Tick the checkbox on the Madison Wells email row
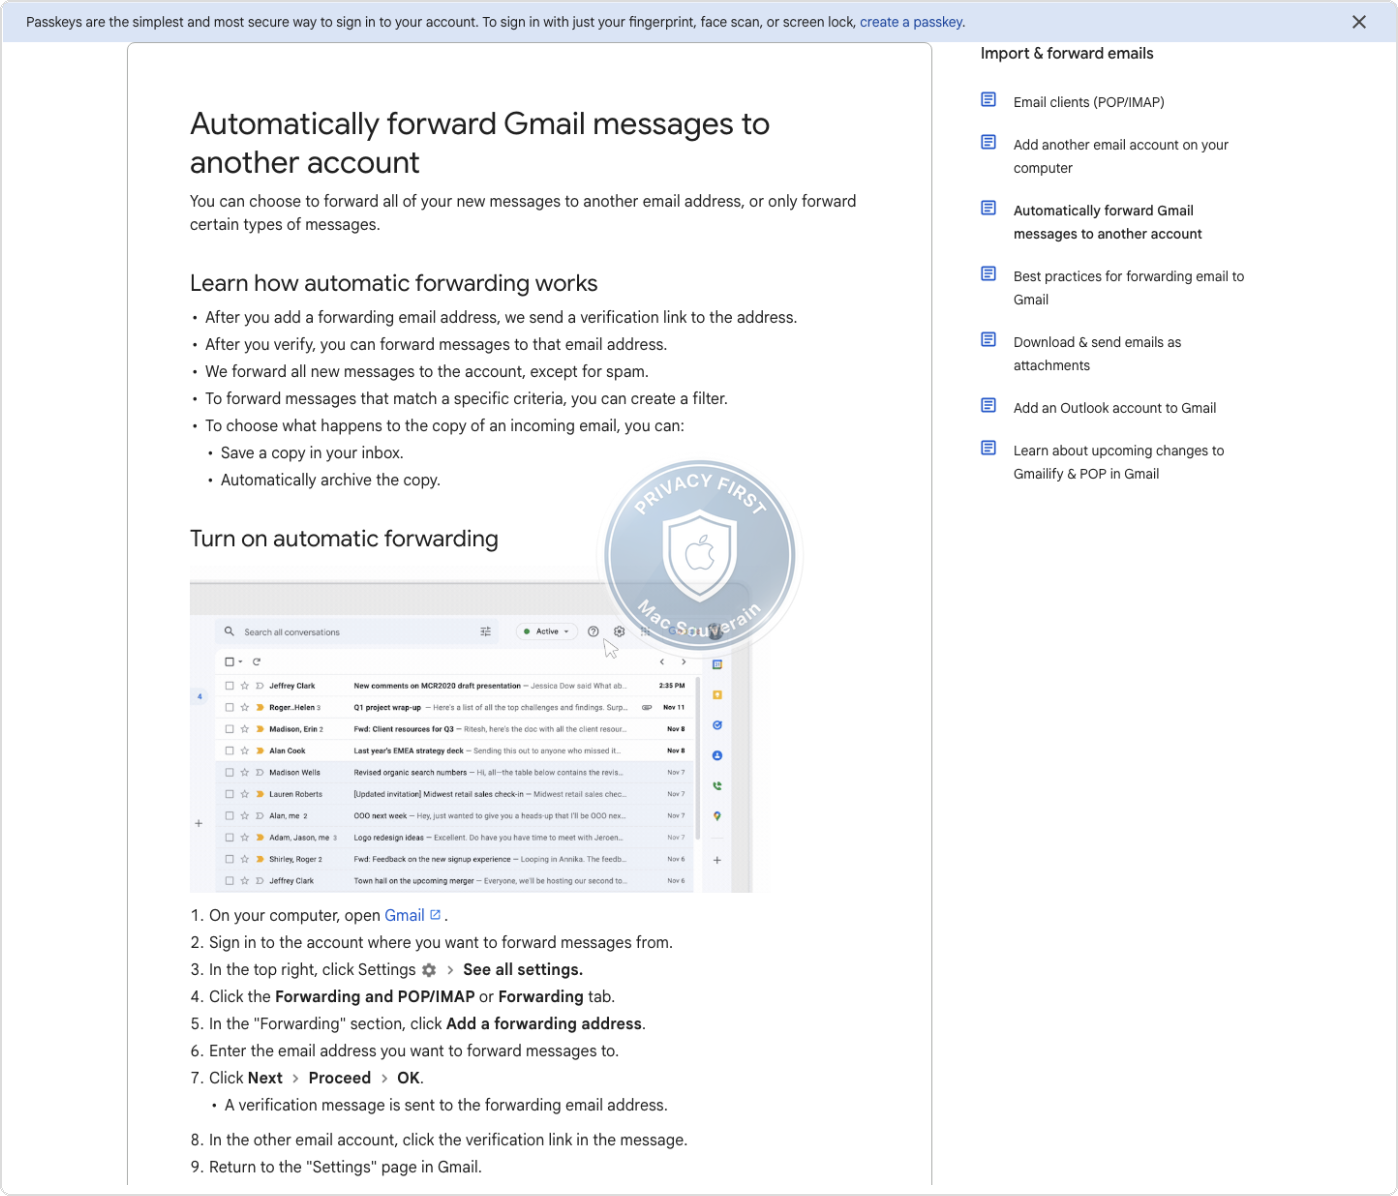The width and height of the screenshot is (1398, 1196). [229, 772]
